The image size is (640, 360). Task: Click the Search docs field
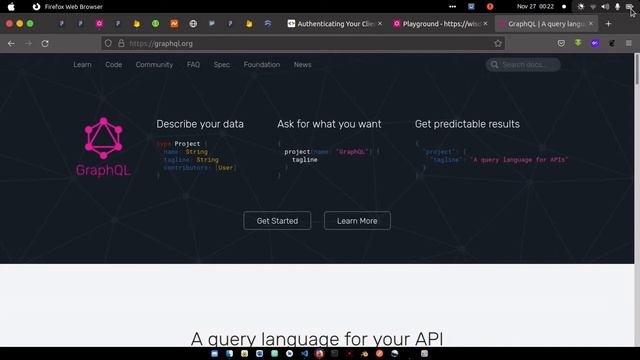point(523,64)
